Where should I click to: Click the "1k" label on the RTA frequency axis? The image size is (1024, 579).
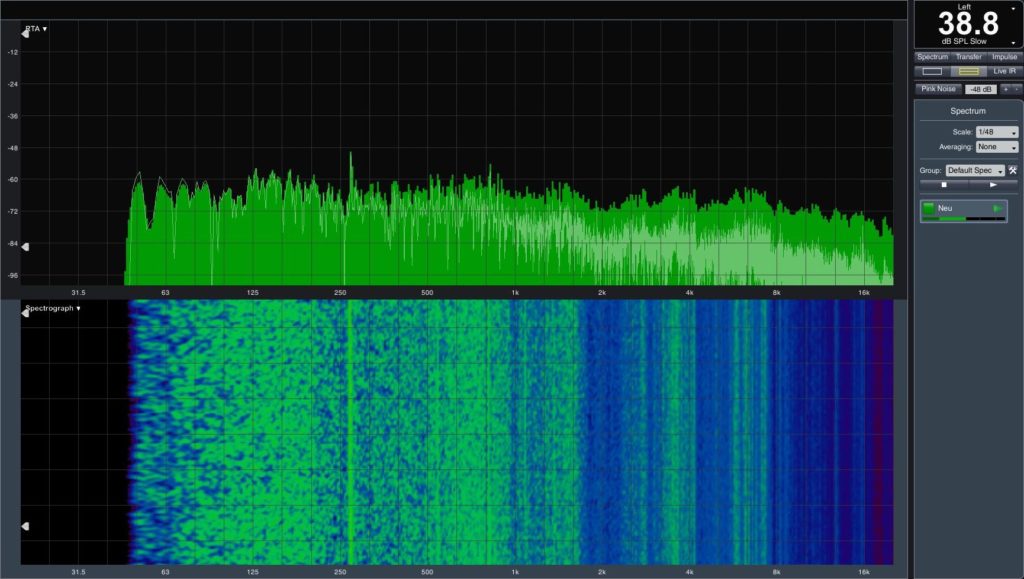pyautogui.click(x=515, y=292)
